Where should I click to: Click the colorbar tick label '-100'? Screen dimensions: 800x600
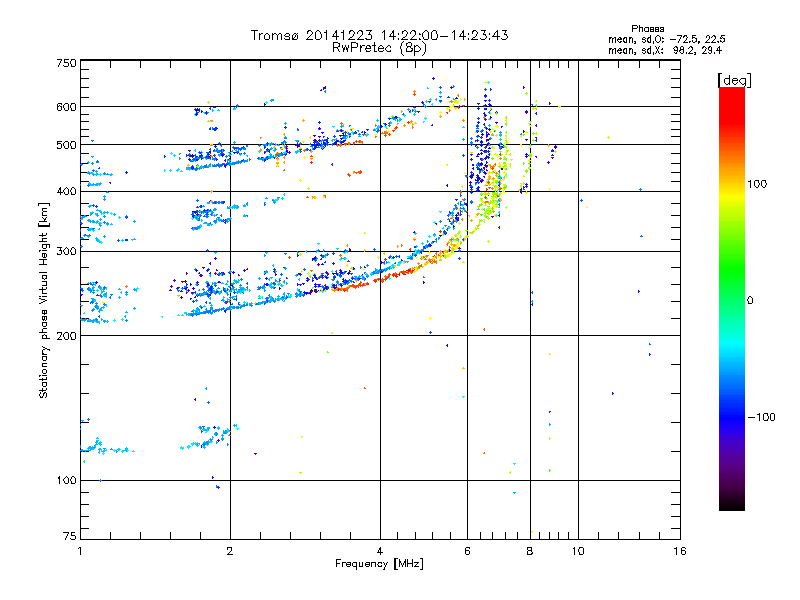point(761,417)
